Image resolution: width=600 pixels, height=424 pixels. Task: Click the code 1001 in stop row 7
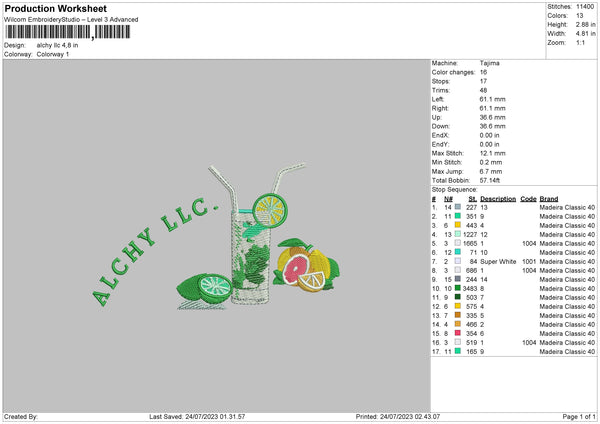tap(529, 261)
